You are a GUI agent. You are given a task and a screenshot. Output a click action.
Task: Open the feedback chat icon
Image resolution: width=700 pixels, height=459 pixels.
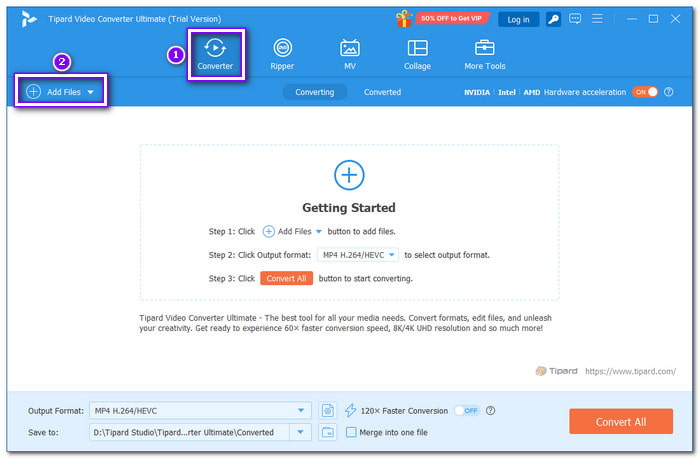pos(575,19)
